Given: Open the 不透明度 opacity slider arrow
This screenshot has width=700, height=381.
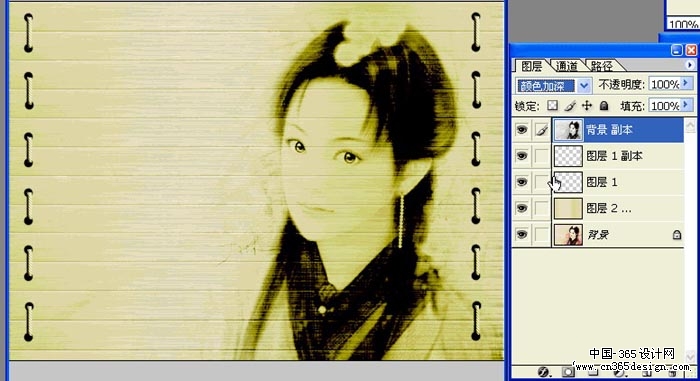Looking at the screenshot, I should [x=686, y=84].
